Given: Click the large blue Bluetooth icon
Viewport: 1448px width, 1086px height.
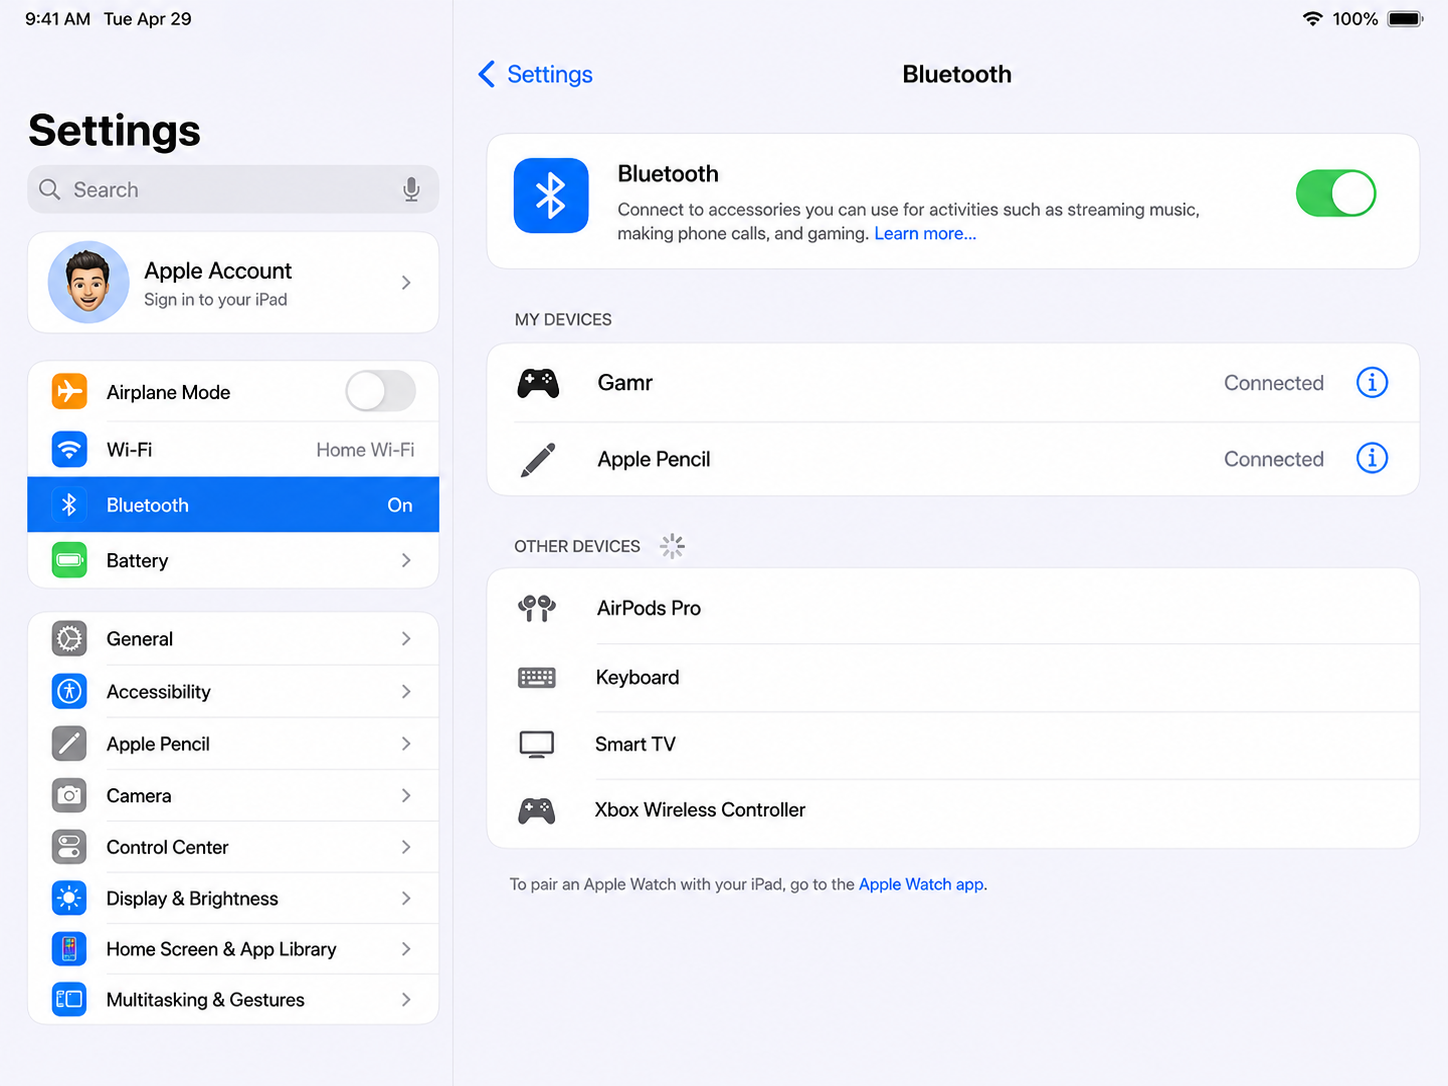Looking at the screenshot, I should [551, 195].
